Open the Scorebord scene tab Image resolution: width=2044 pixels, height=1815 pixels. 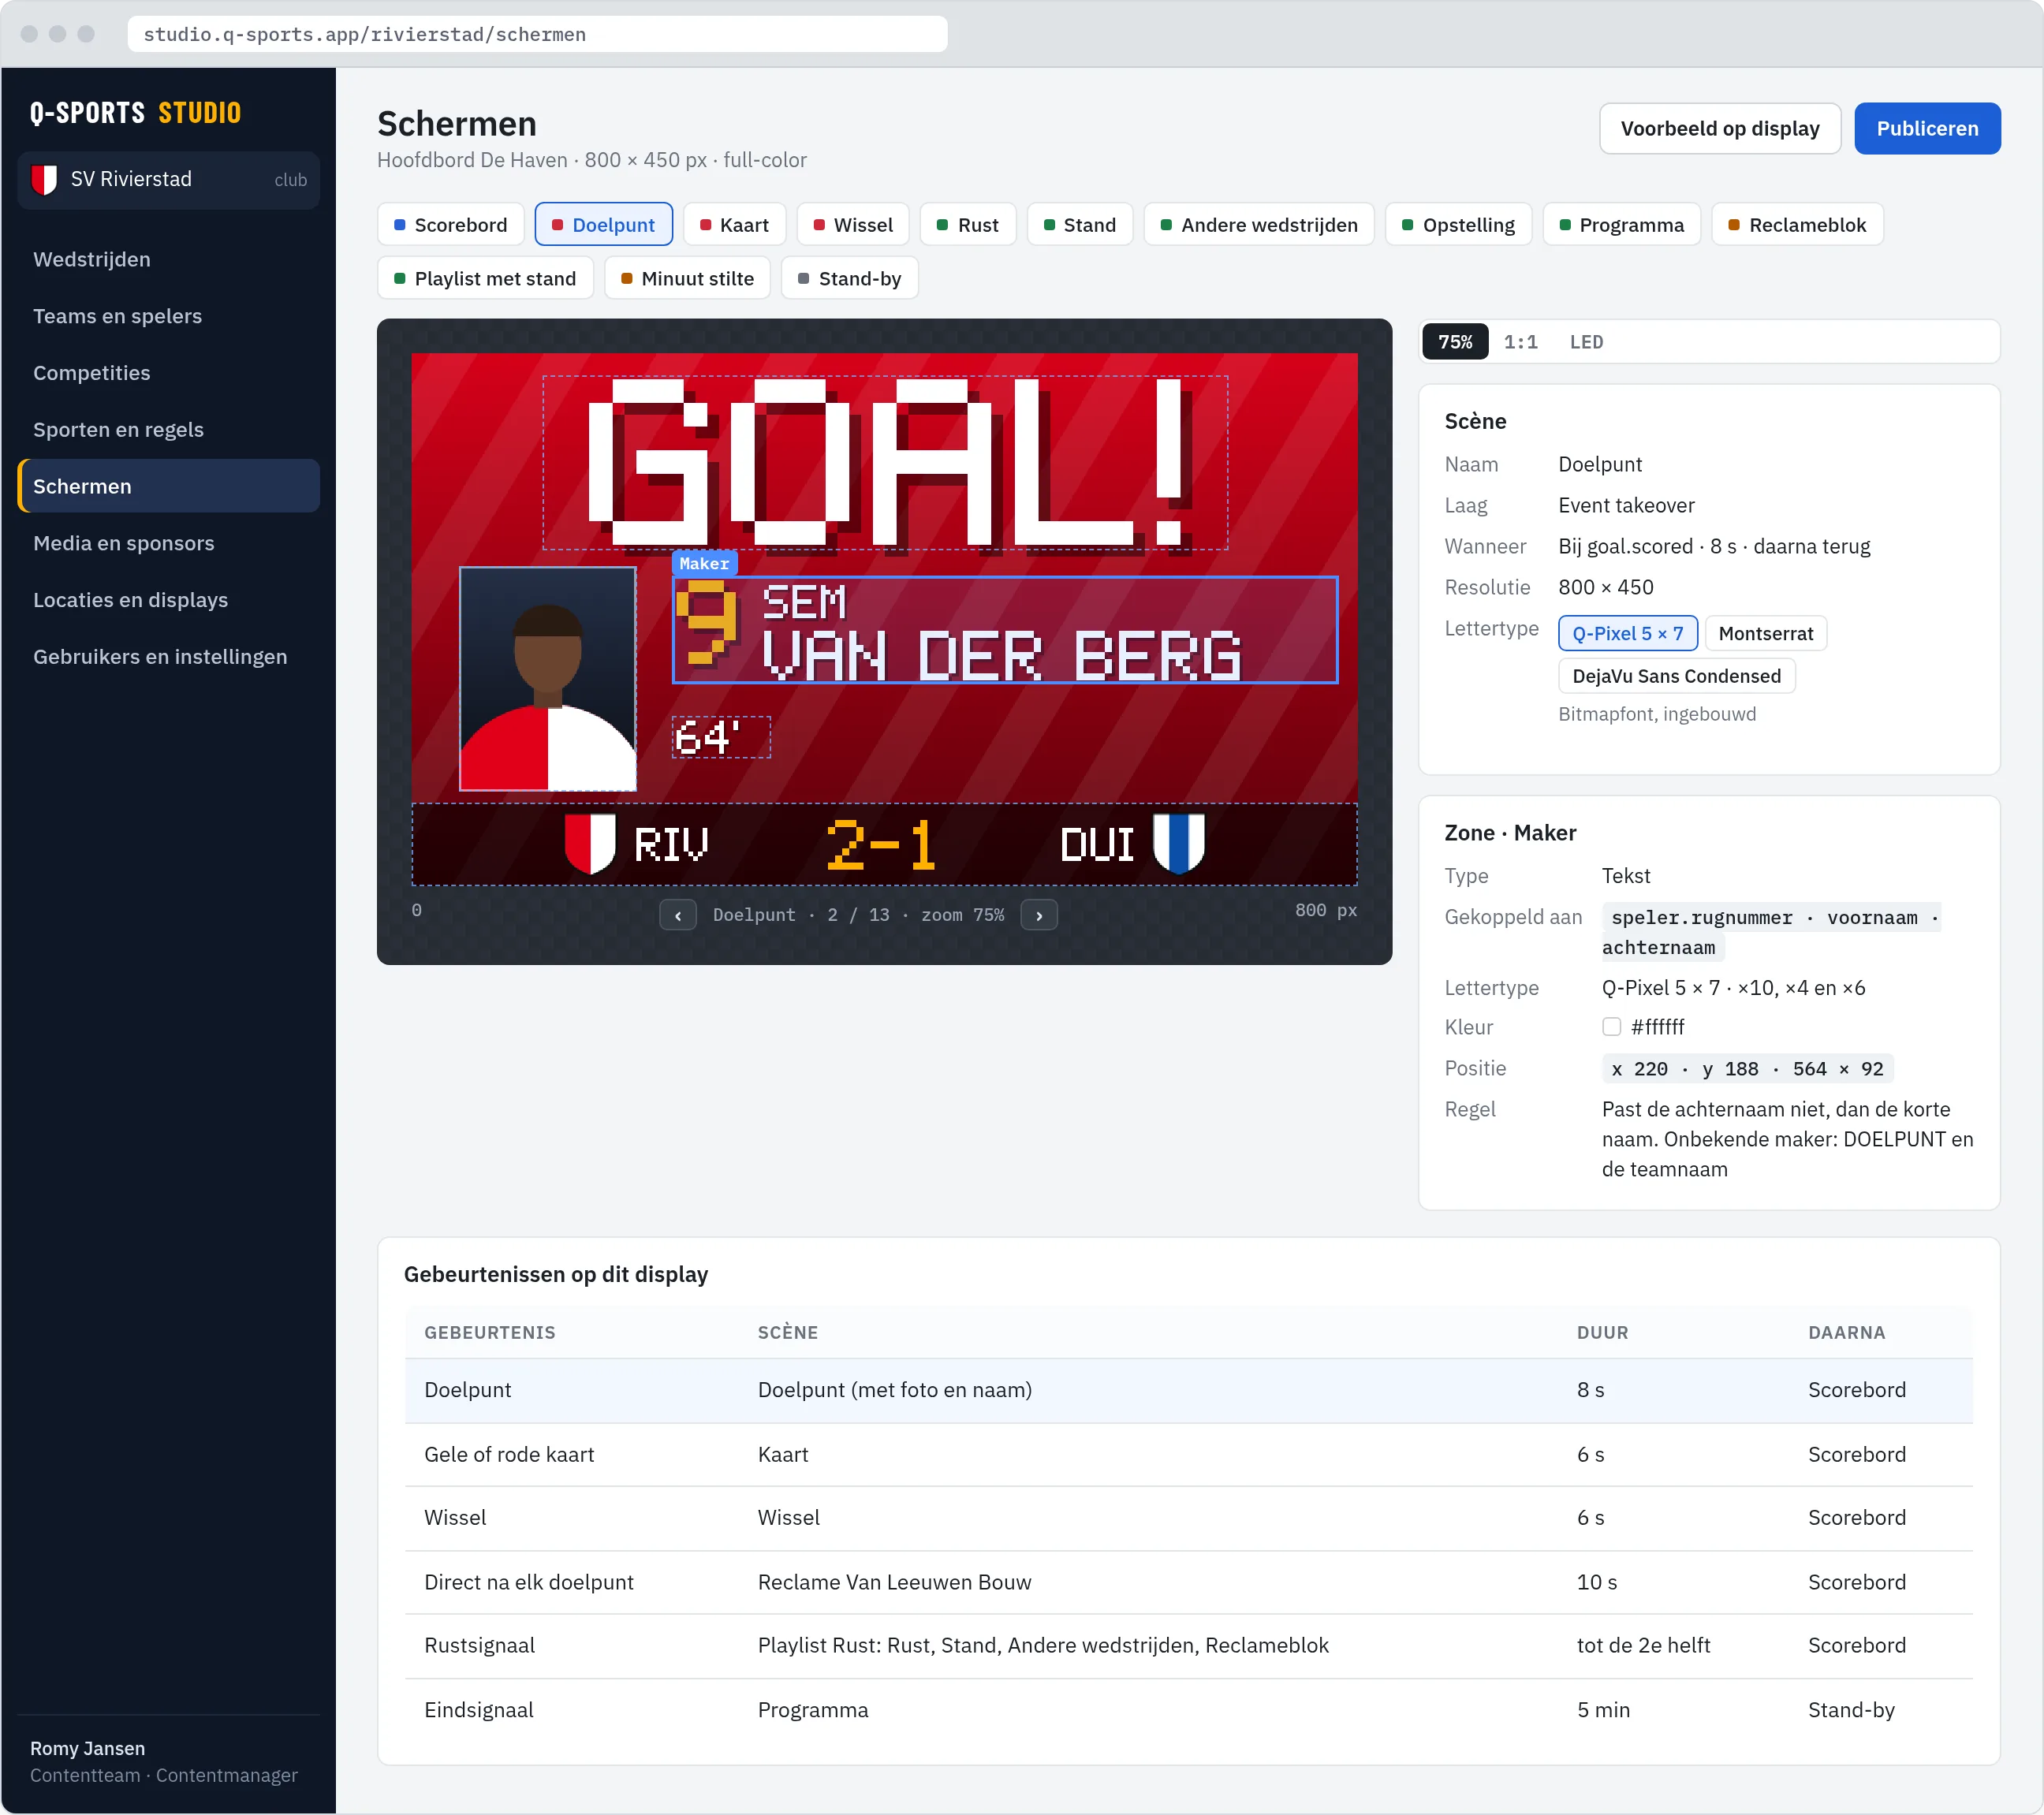pyautogui.click(x=451, y=225)
